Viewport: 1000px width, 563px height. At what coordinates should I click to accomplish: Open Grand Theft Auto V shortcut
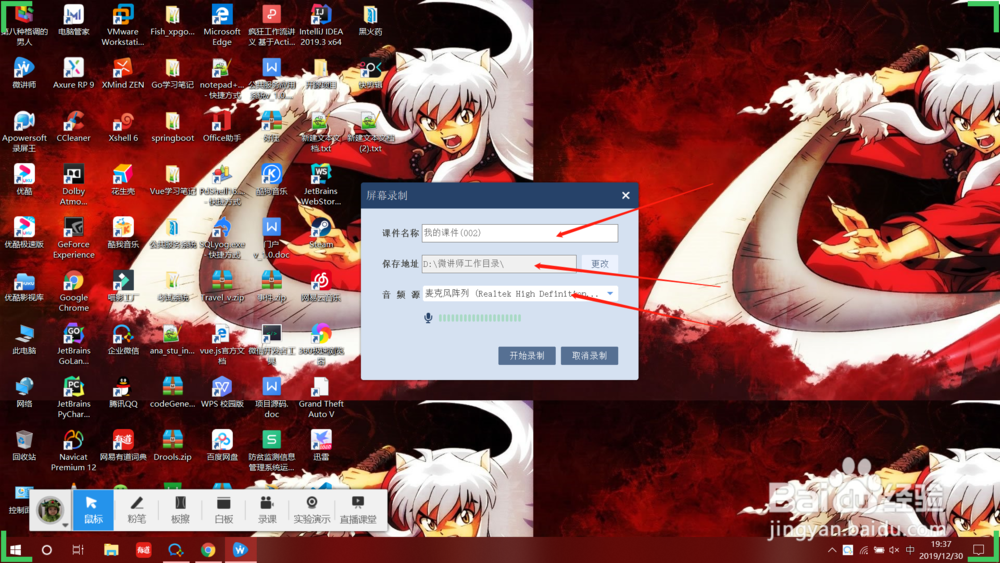click(x=321, y=397)
